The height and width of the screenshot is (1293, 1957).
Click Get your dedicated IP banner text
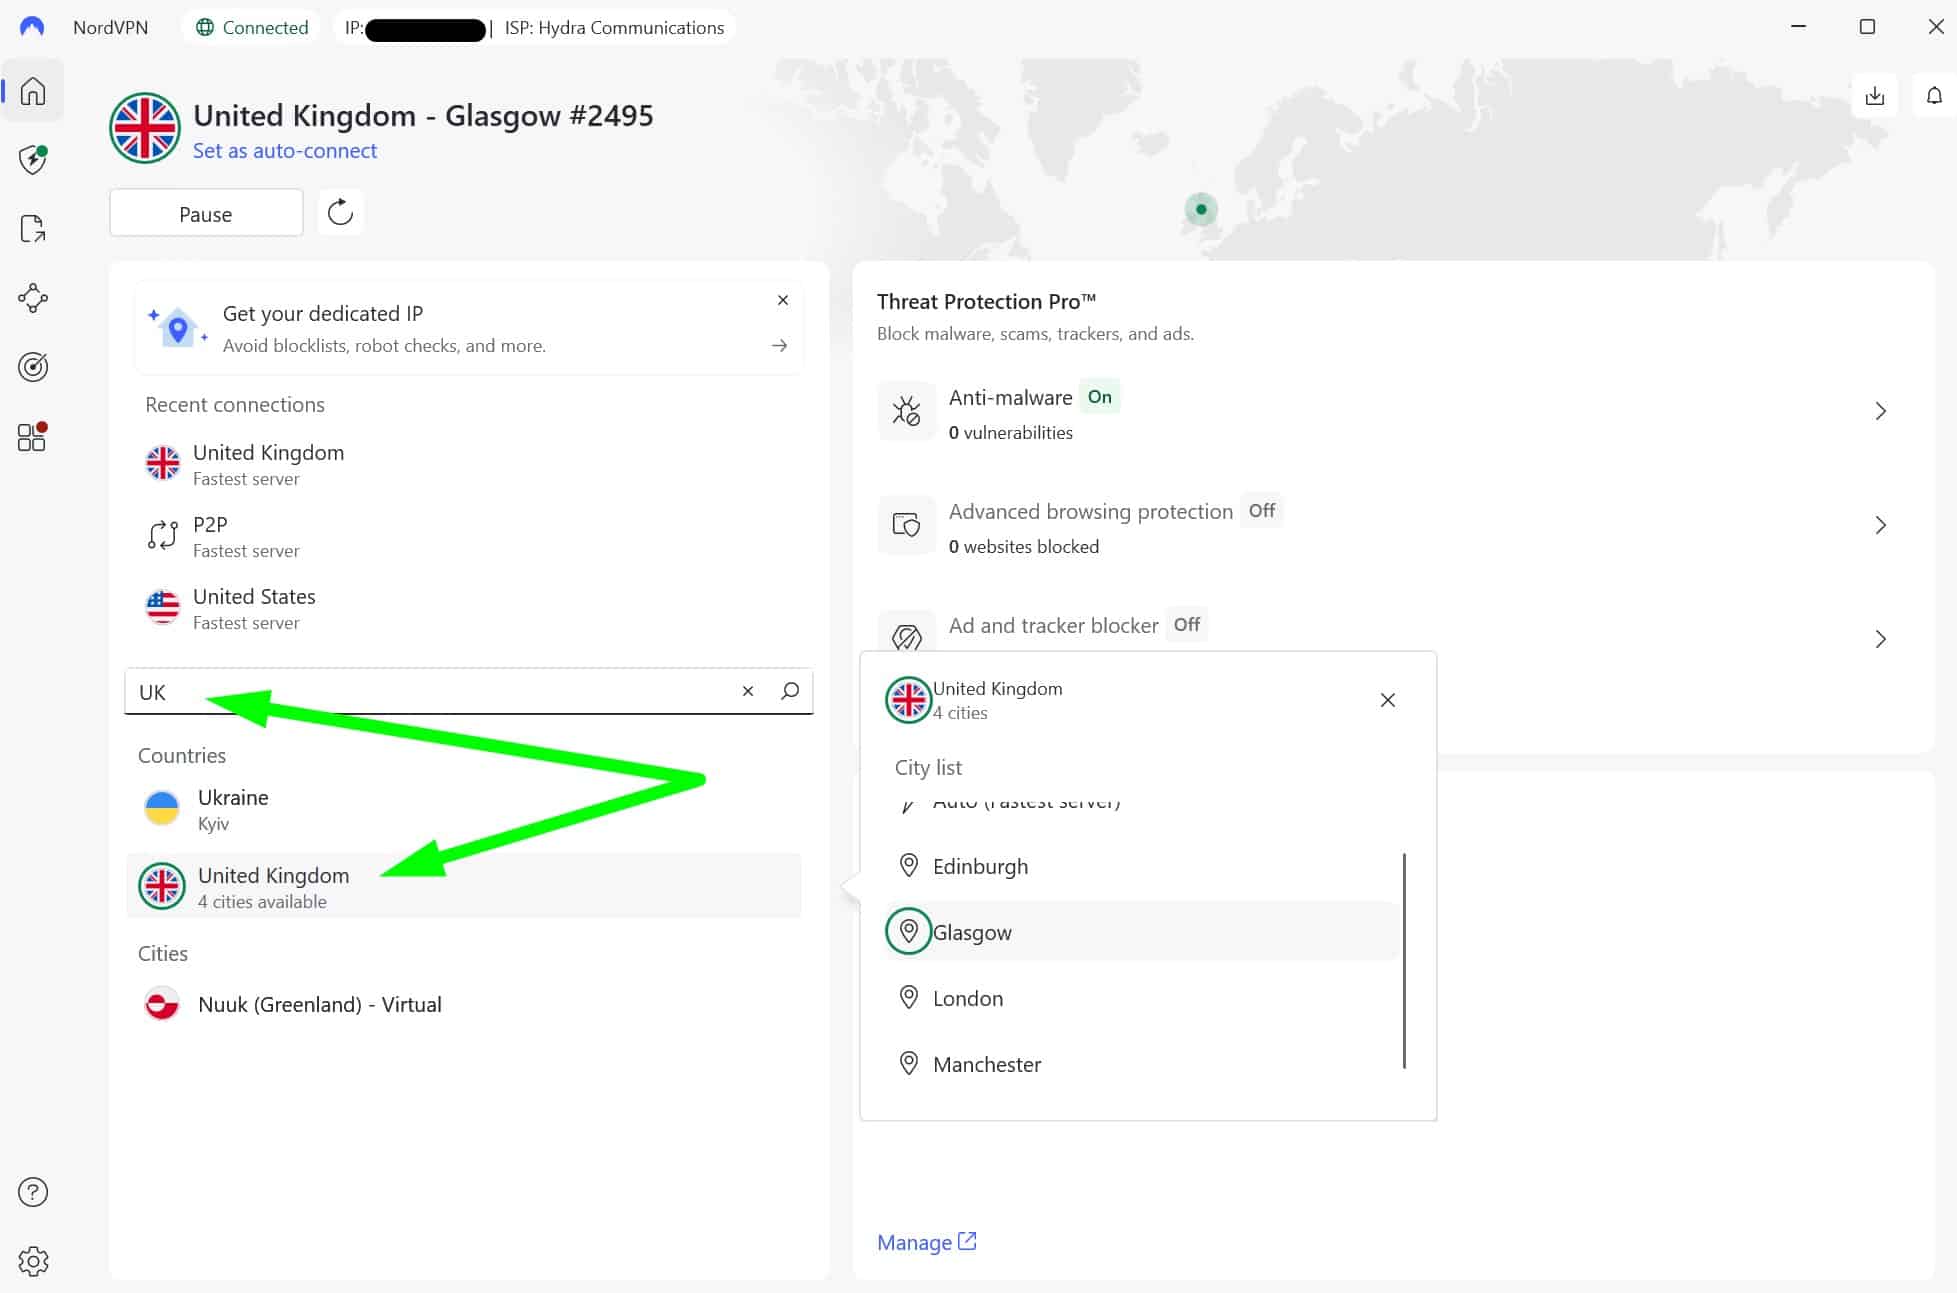(x=323, y=314)
